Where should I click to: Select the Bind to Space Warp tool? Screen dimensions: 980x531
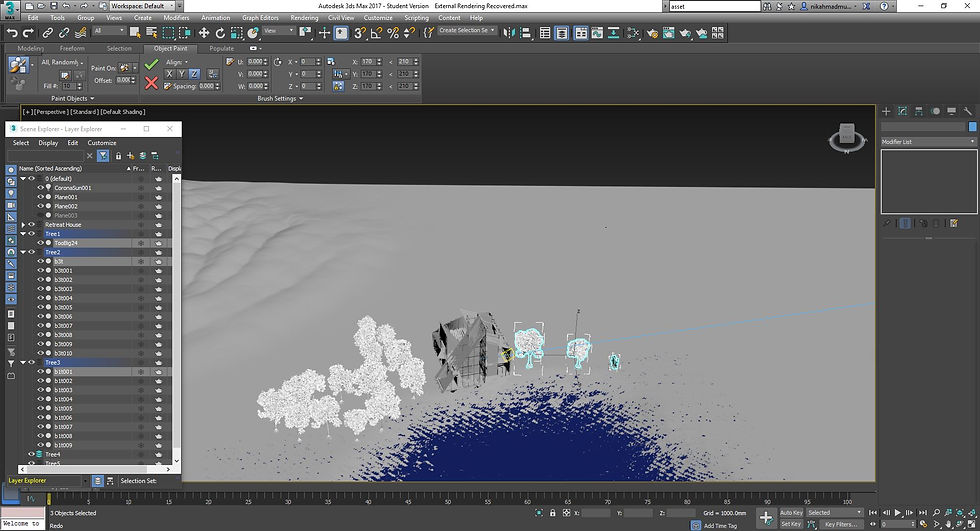tap(80, 32)
